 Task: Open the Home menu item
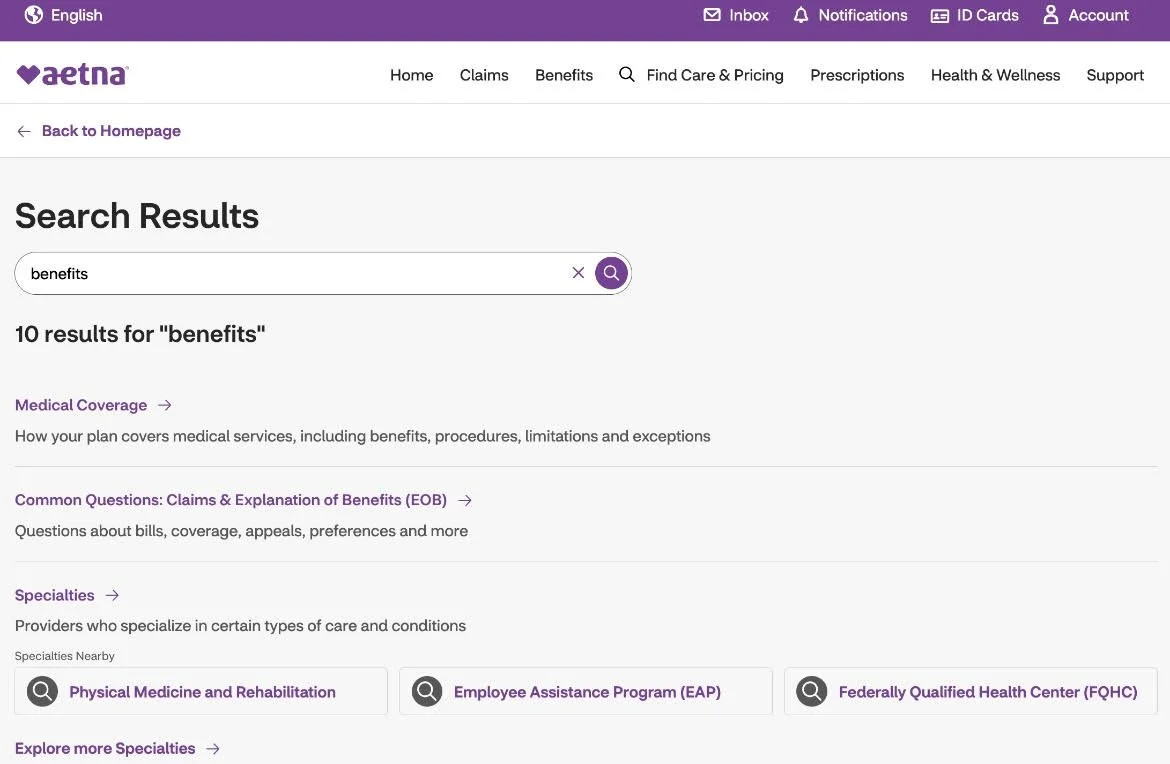(411, 75)
